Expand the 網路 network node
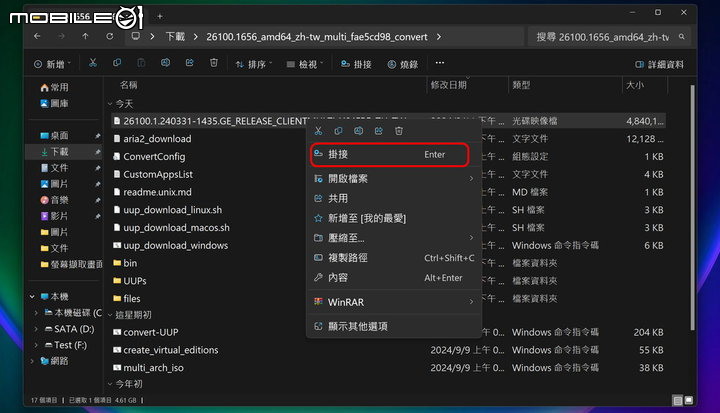The width and height of the screenshot is (720, 413). click(32, 361)
